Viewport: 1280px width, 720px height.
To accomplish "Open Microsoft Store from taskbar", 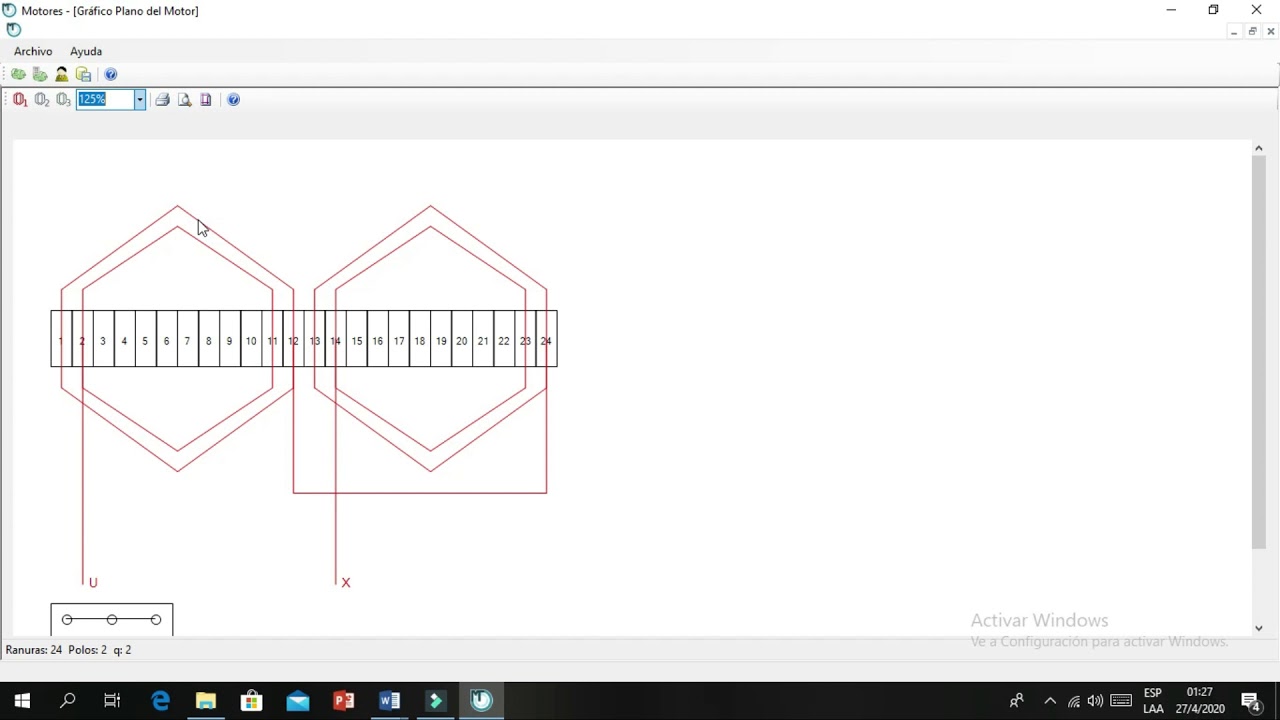I will [x=251, y=700].
